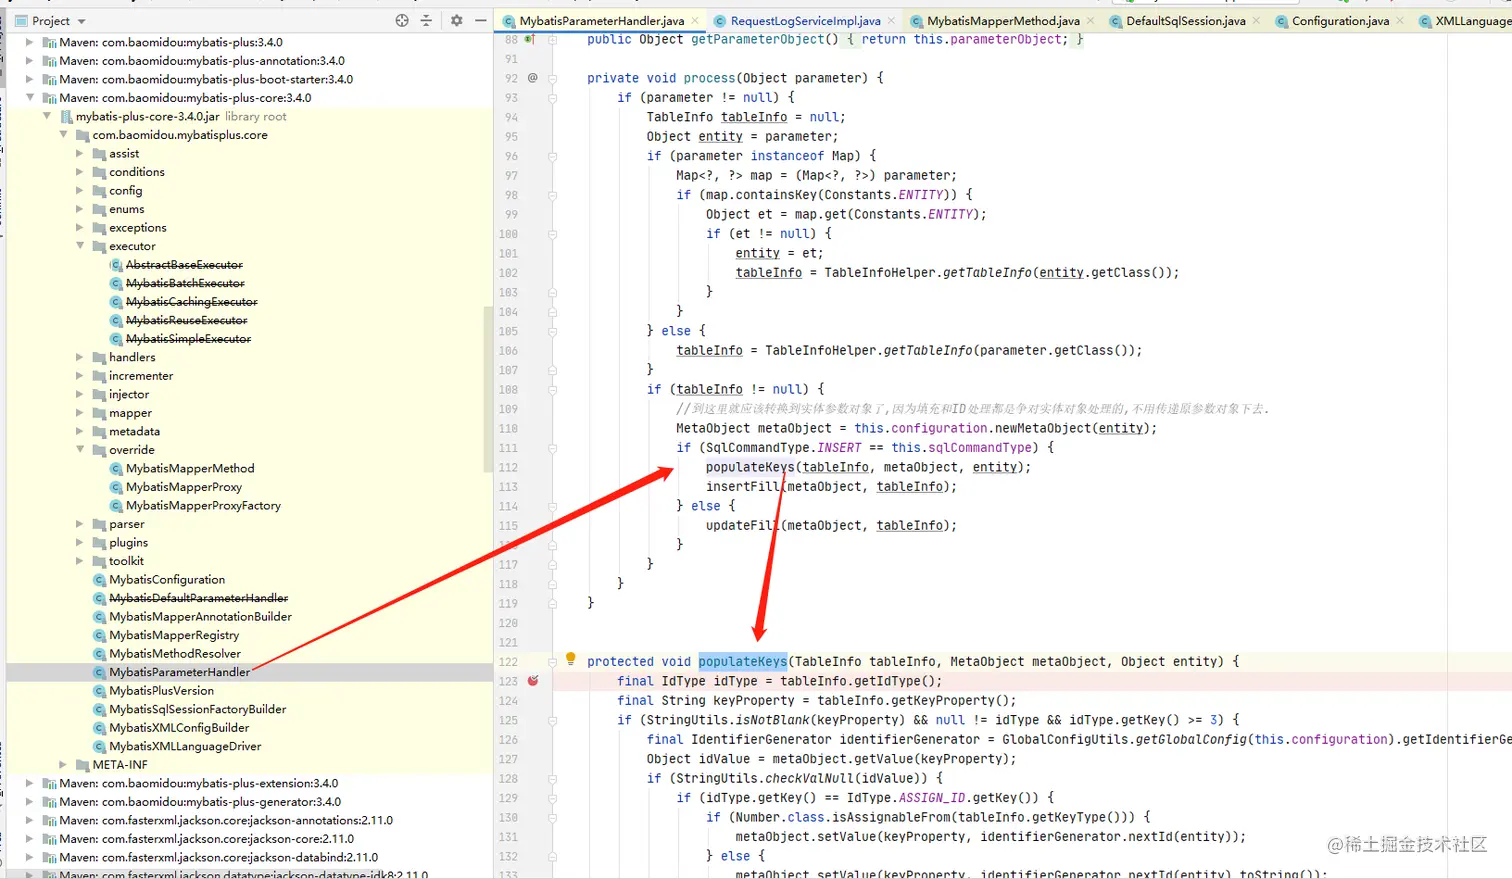Collapse all nodes in the Project panel
Image resolution: width=1512 pixels, height=879 pixels.
[426, 20]
